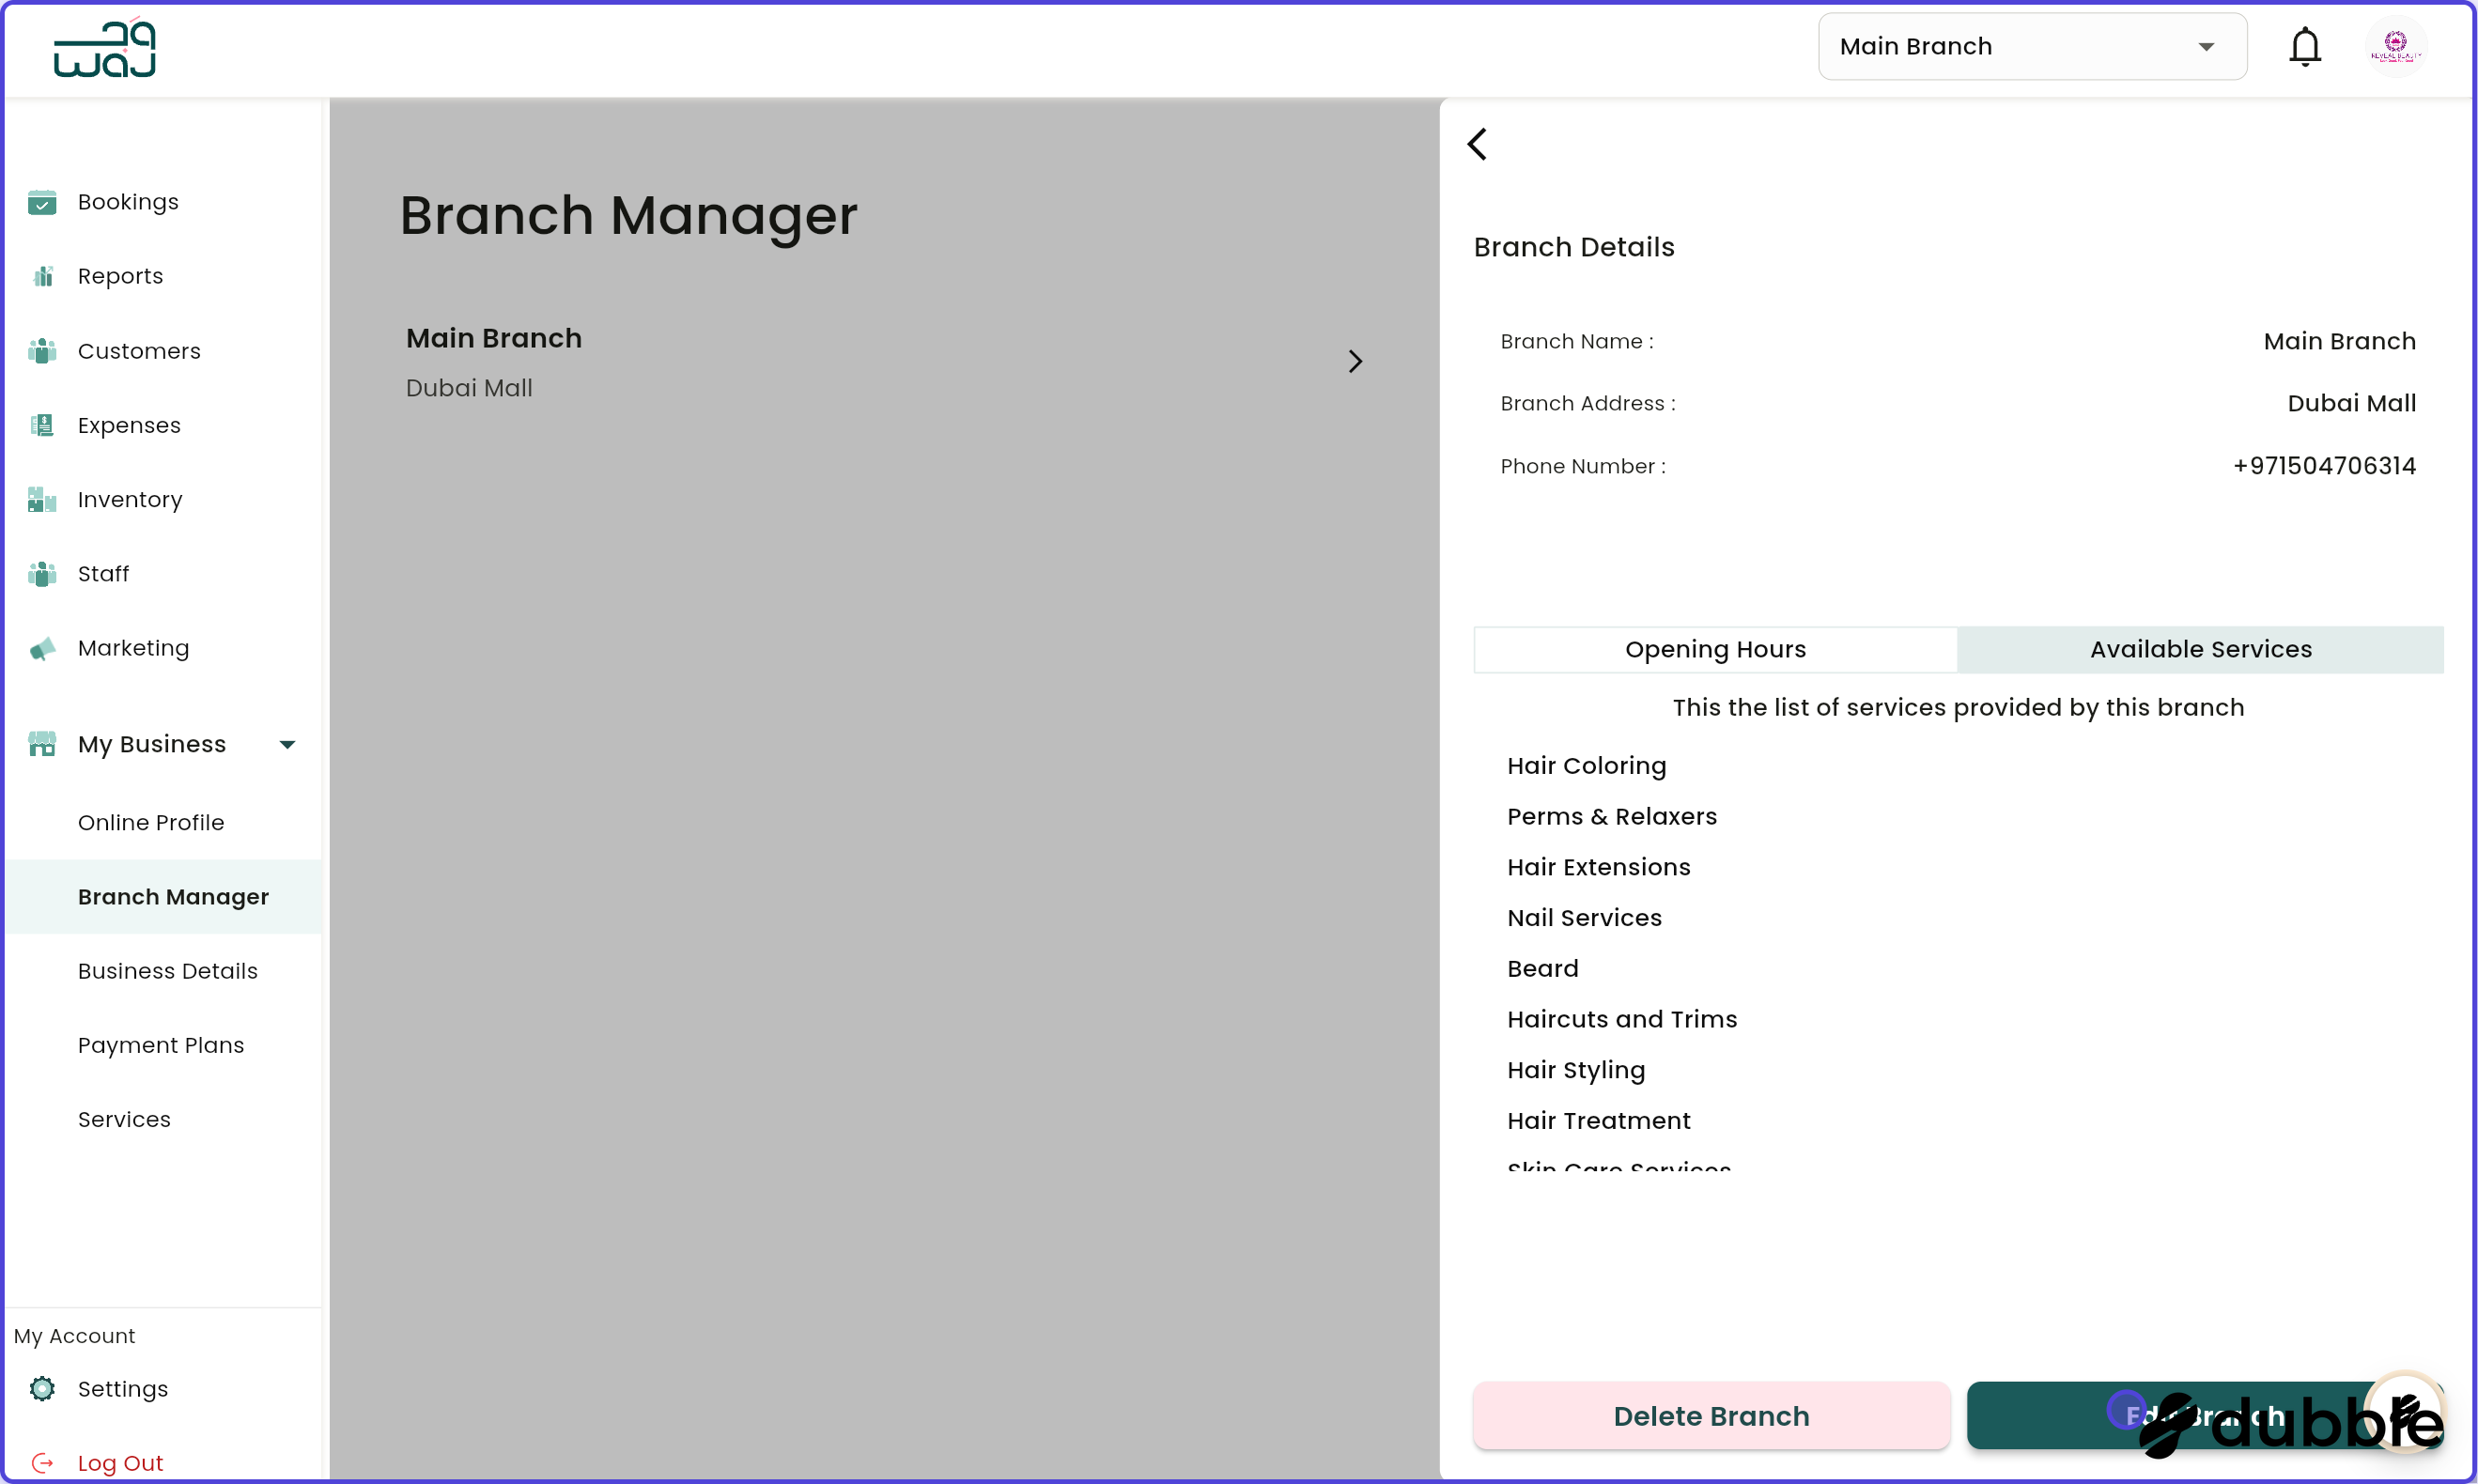Collapse the My Business menu
The height and width of the screenshot is (1484, 2478).
point(287,743)
